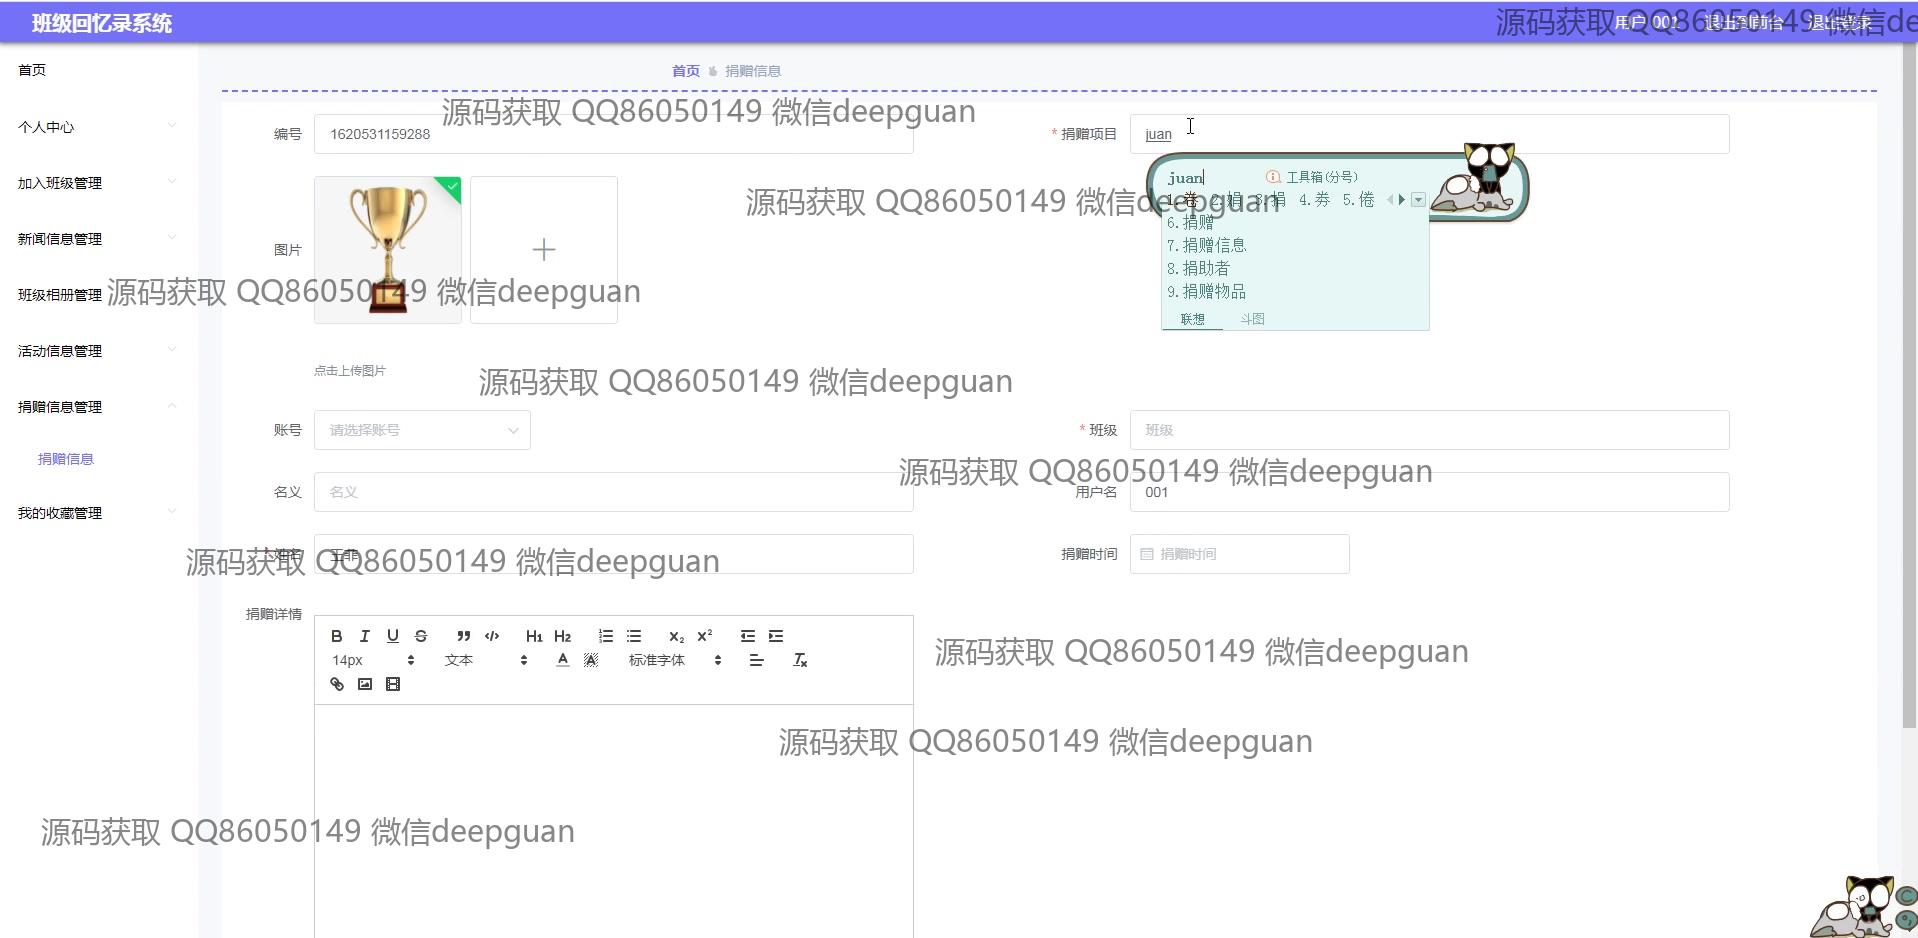Select 捐赠信息 in the sidebar submenu

[66, 459]
